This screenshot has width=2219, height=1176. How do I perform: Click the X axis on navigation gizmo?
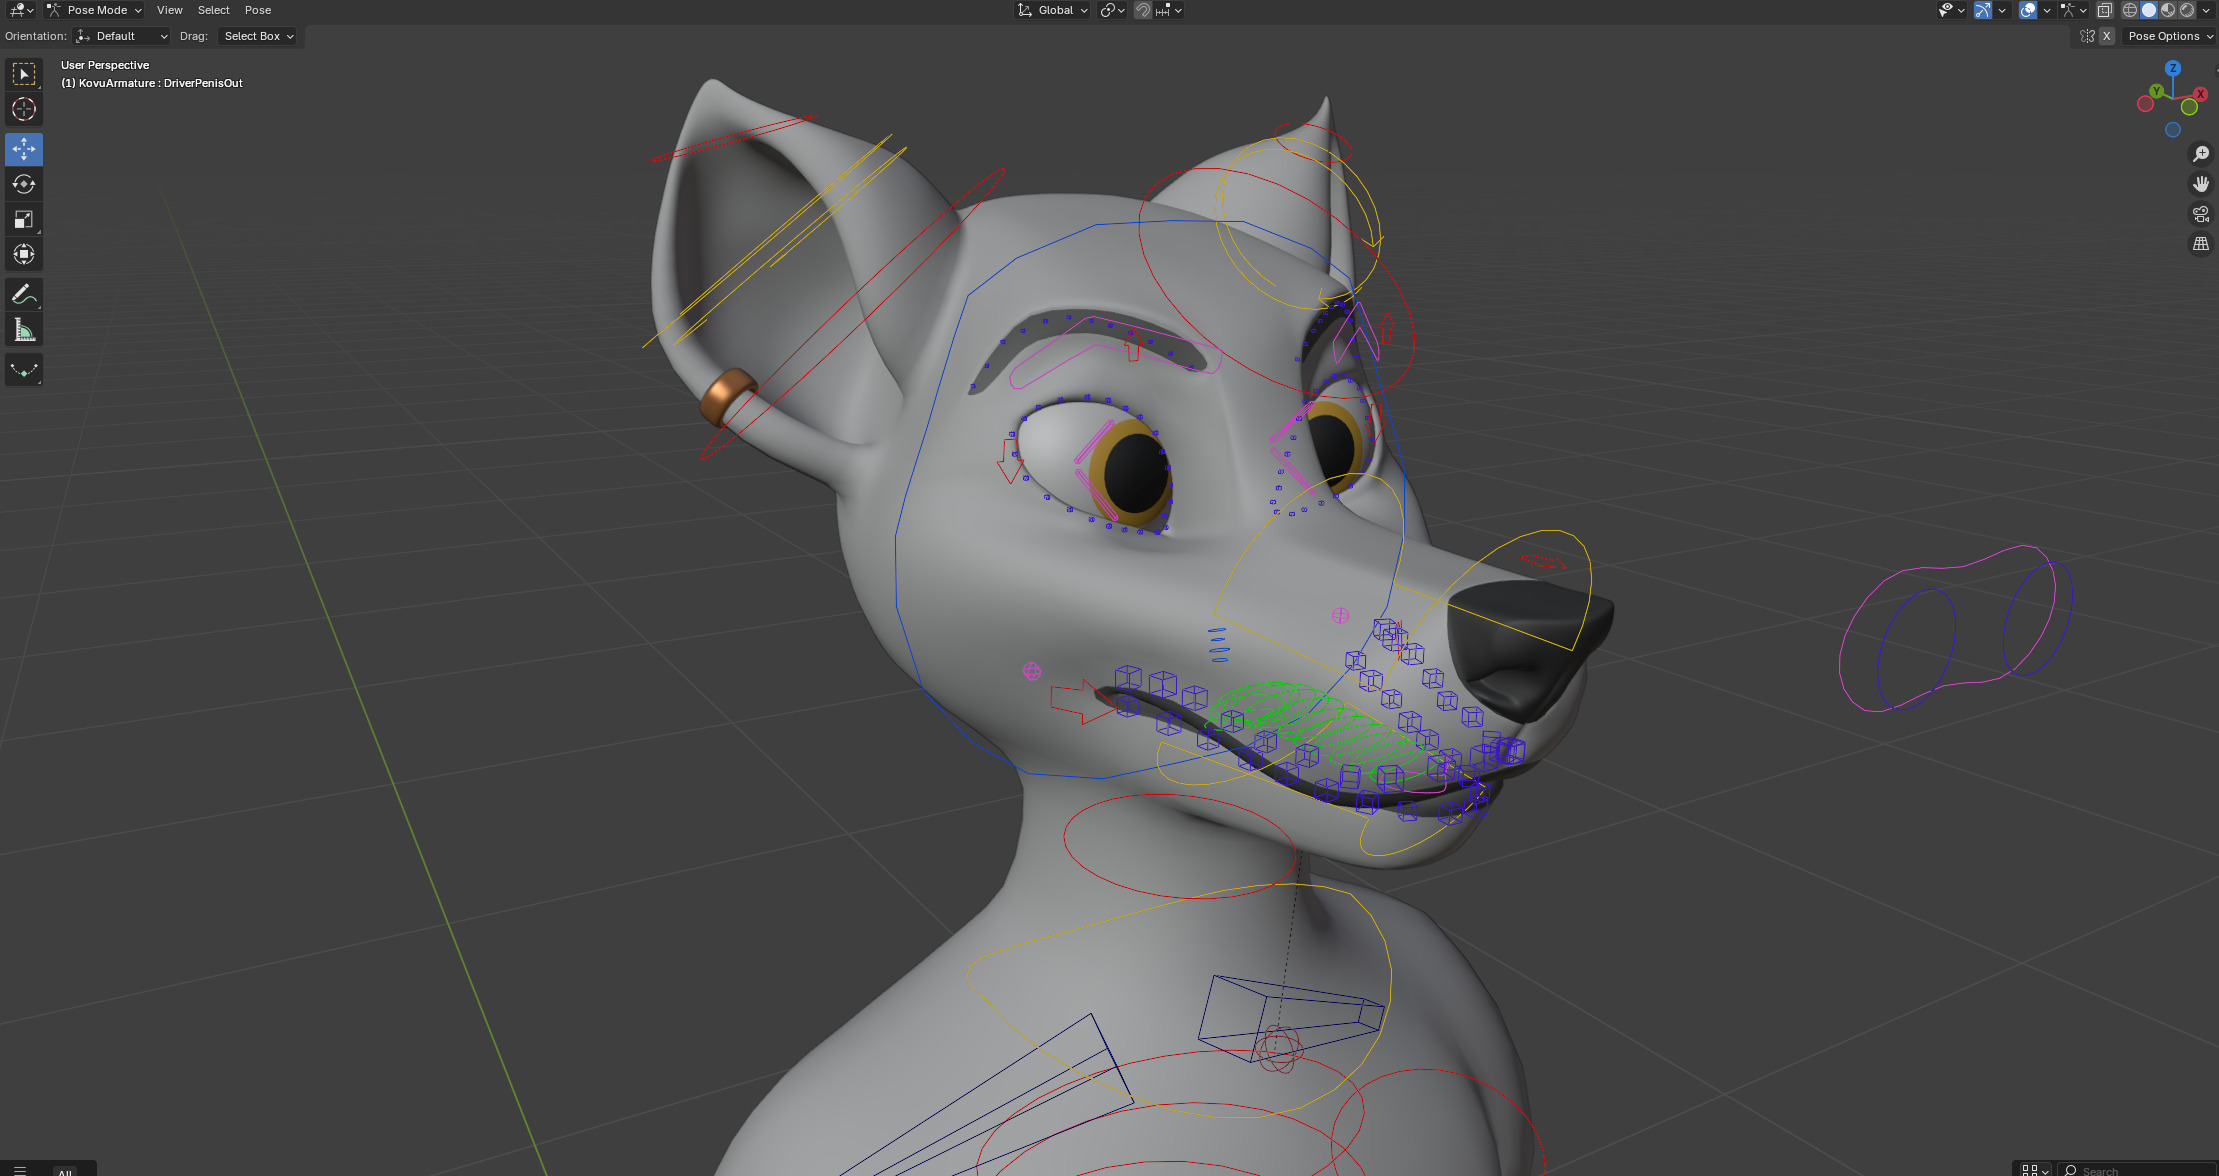pyautogui.click(x=2200, y=94)
